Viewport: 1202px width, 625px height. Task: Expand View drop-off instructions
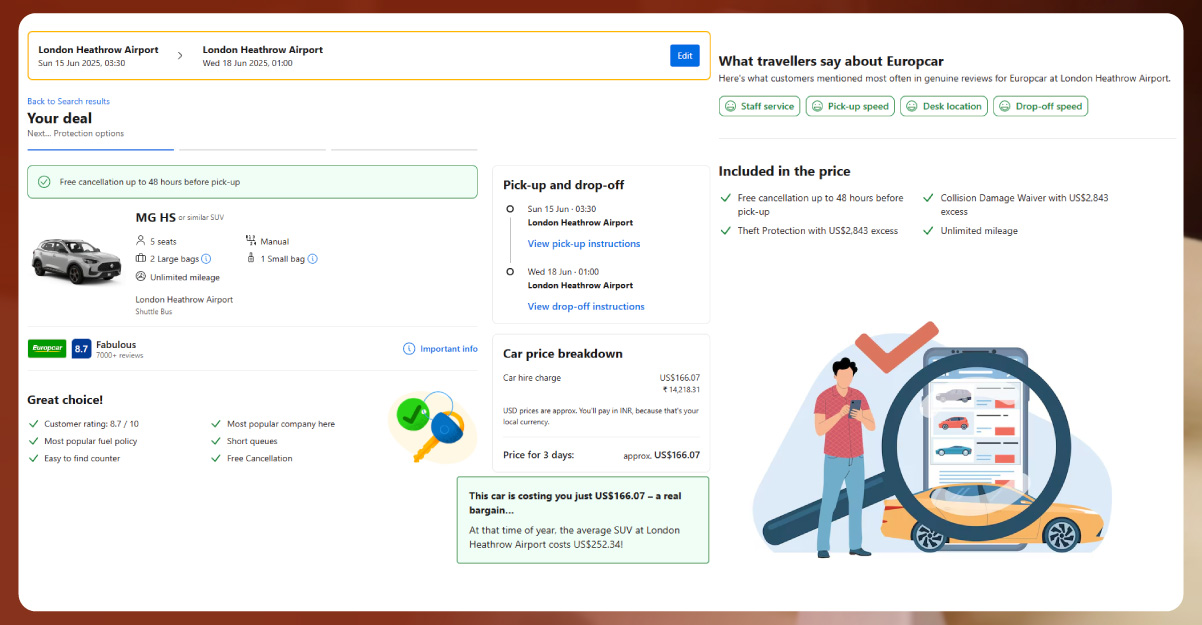pyautogui.click(x=586, y=307)
